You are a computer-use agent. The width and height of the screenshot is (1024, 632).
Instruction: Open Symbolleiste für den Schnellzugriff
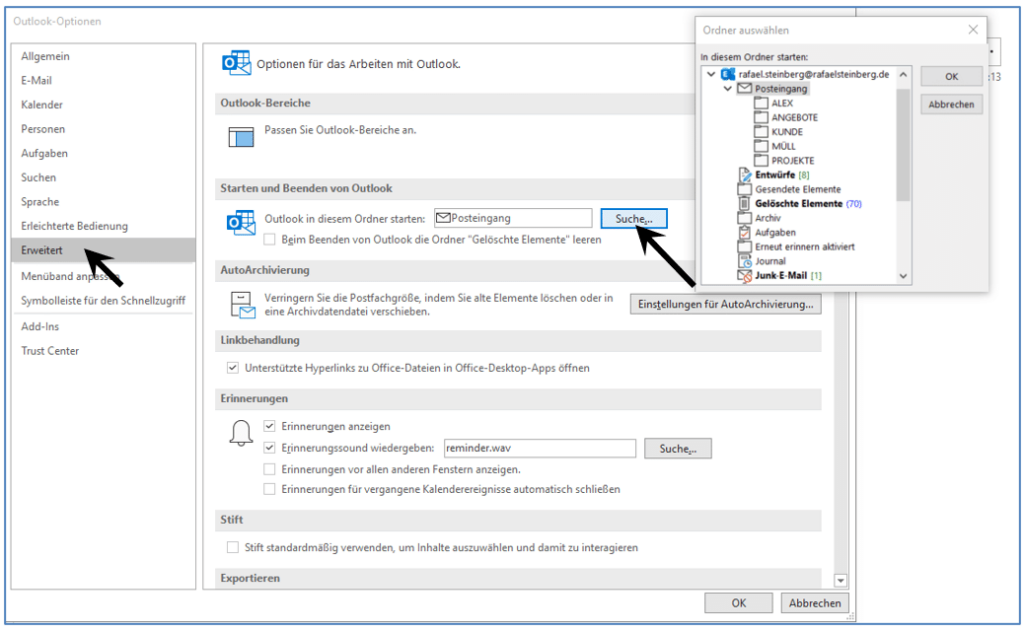[x=103, y=300]
